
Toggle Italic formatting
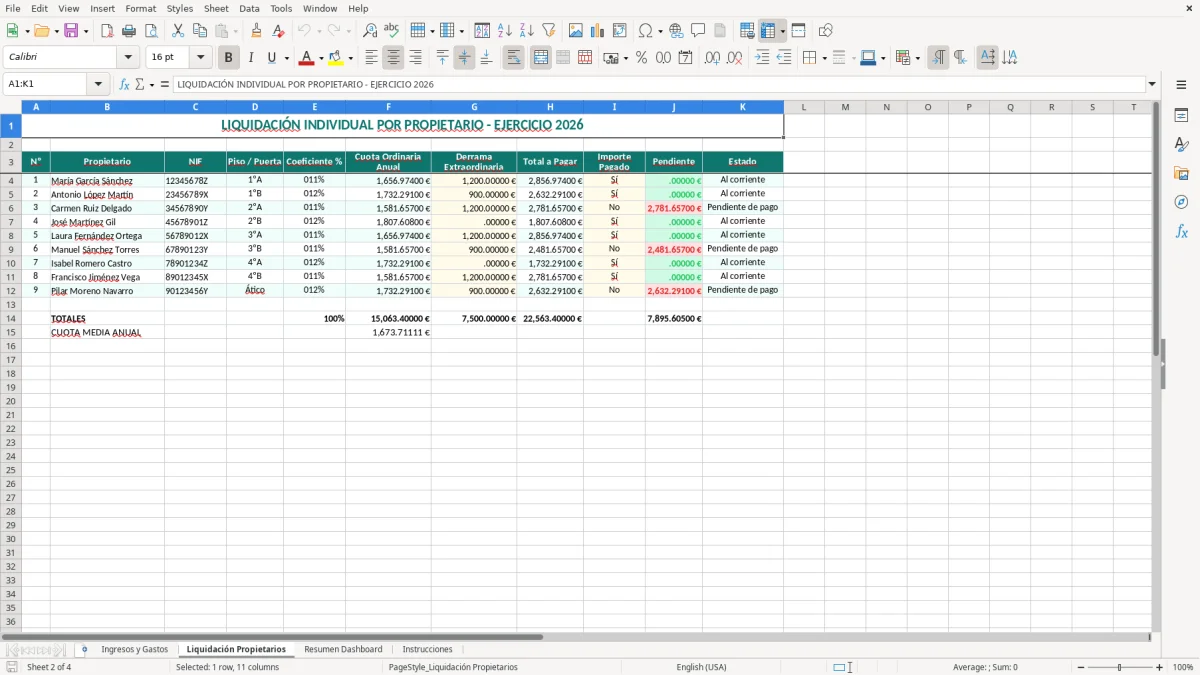250,58
